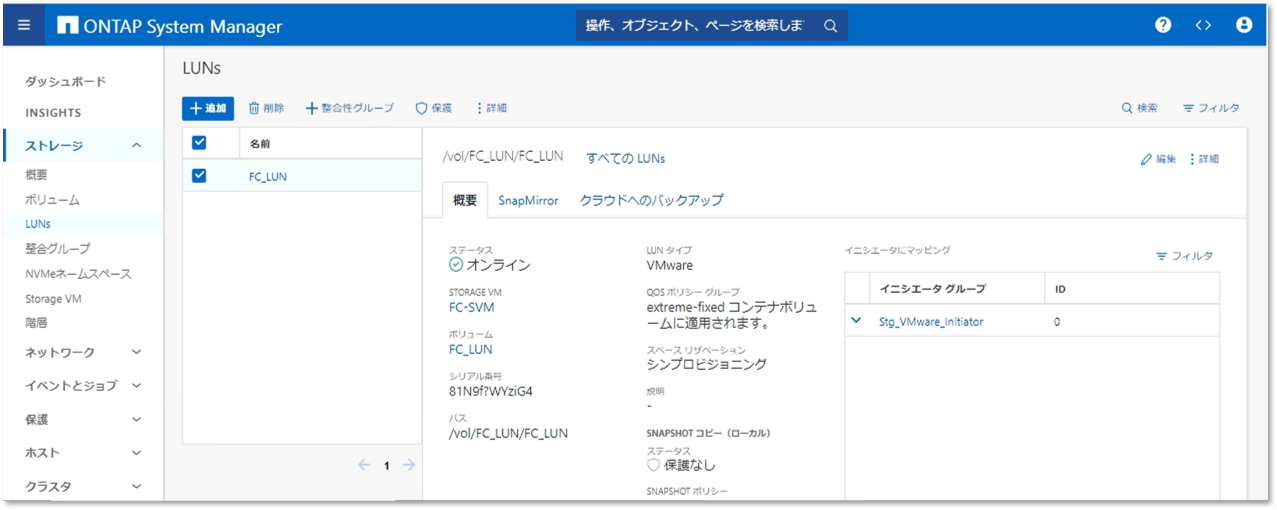Open the help question mark icon

pyautogui.click(x=1163, y=26)
